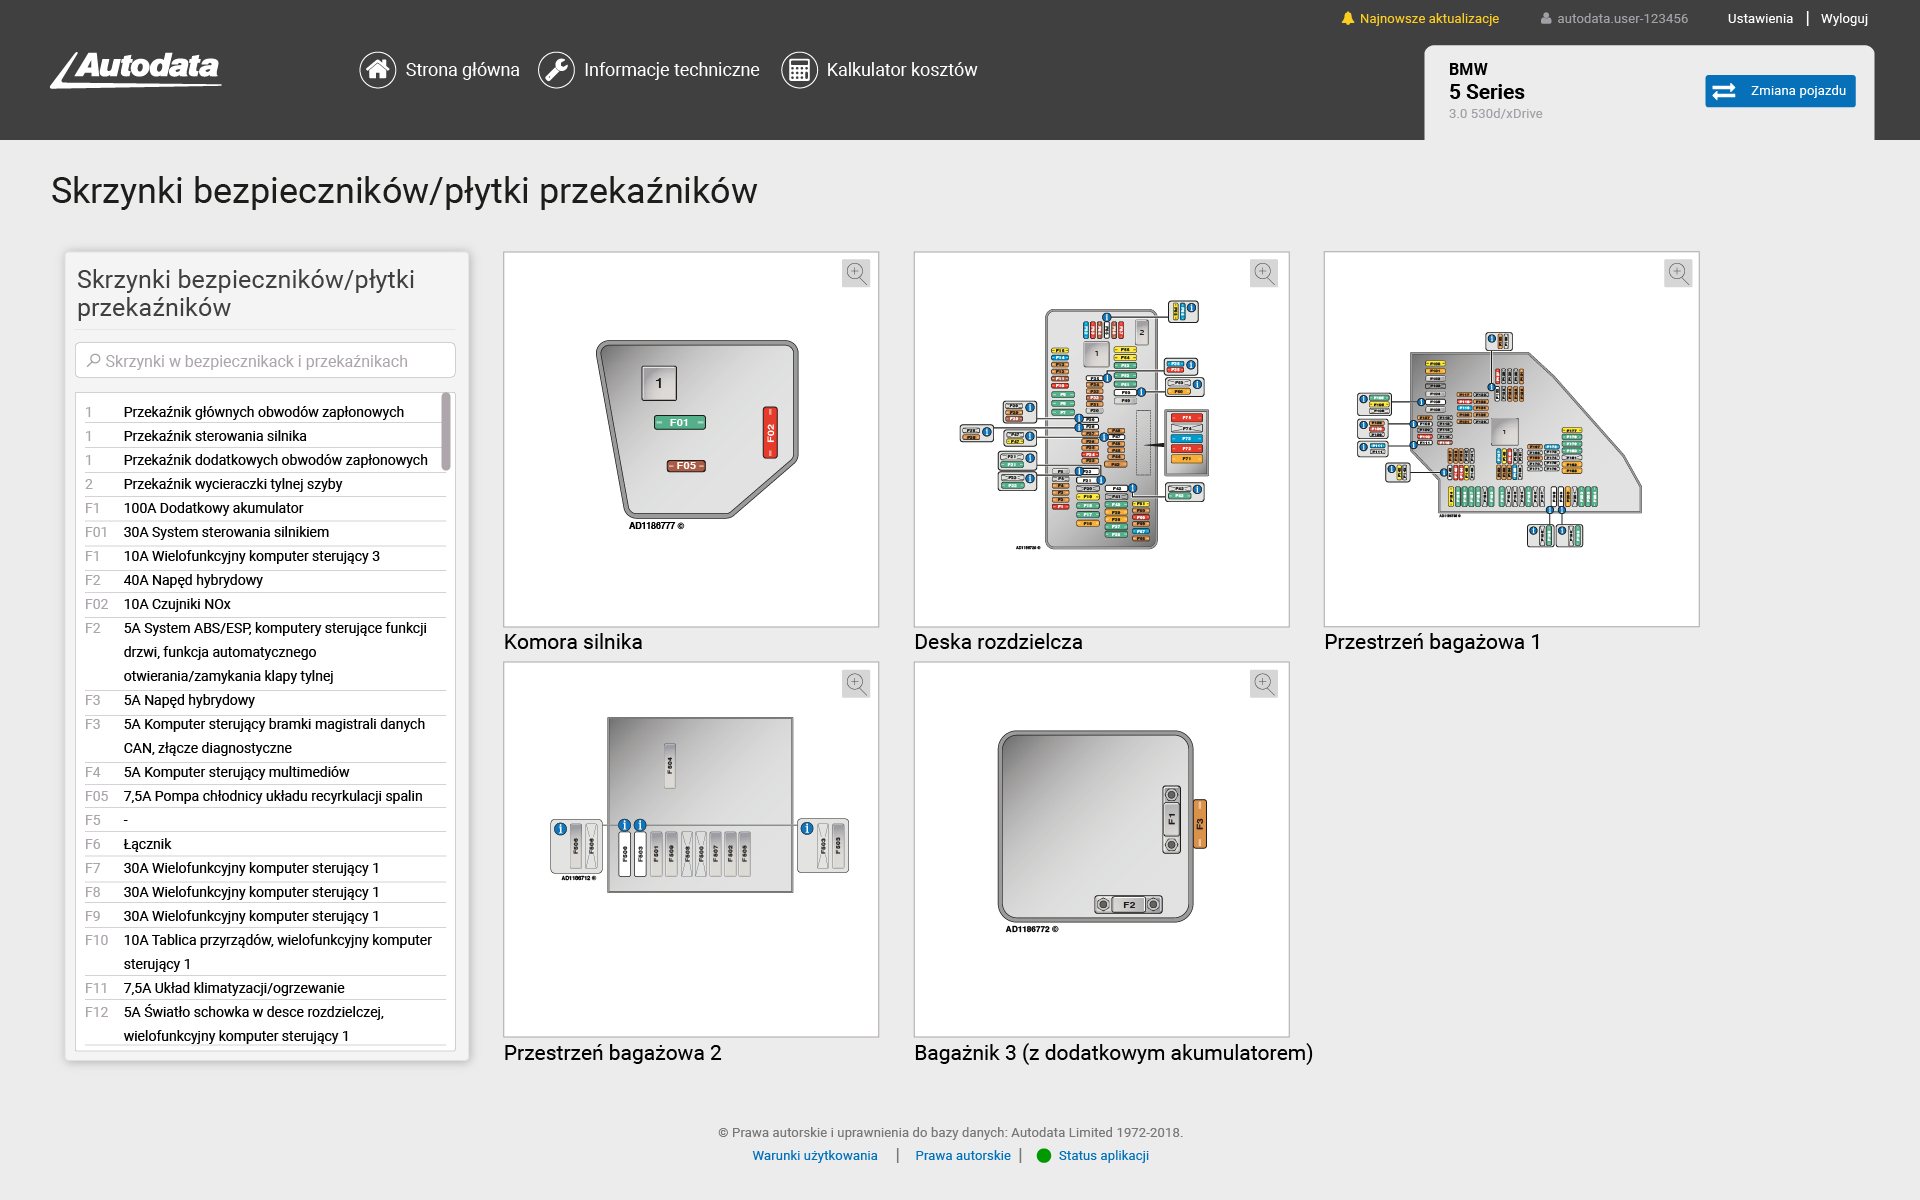Viewport: 1920px width, 1200px height.
Task: Click the Najnowsze aktualizacje alert bell icon
Action: [1348, 17]
